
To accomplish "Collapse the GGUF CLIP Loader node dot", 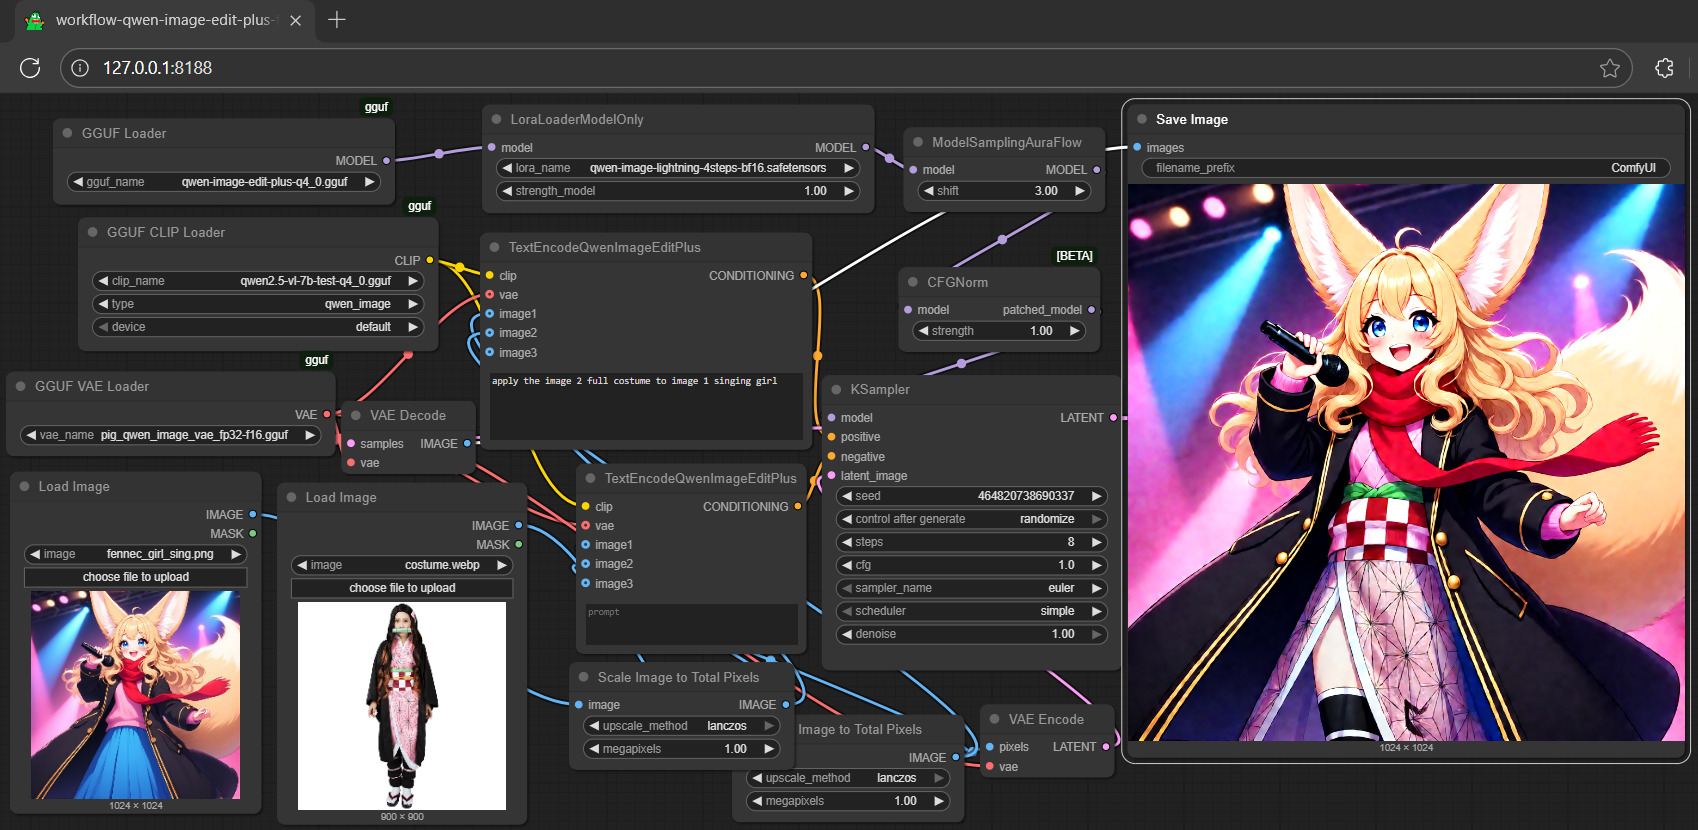I will [x=93, y=232].
